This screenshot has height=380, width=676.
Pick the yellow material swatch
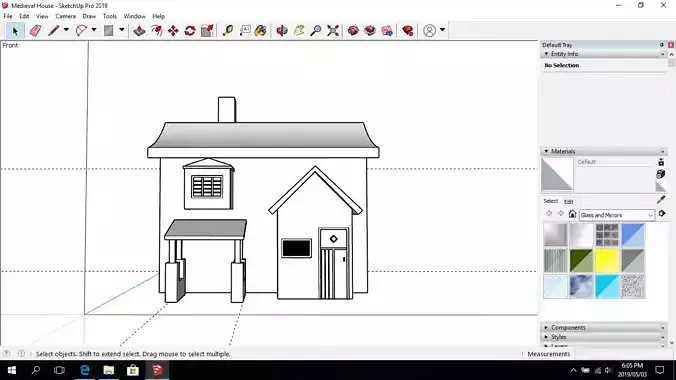click(607, 261)
